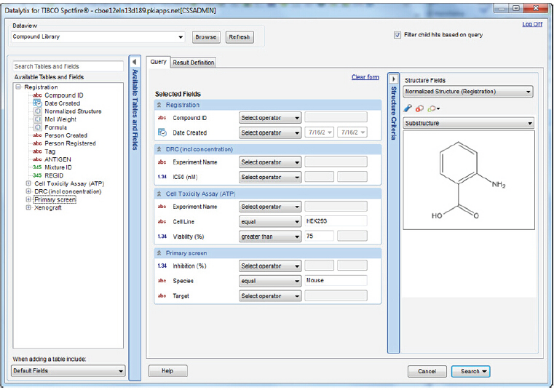Click the Search Tables and Fields input
Image resolution: width=554 pixels, height=391 pixels.
pos(69,66)
